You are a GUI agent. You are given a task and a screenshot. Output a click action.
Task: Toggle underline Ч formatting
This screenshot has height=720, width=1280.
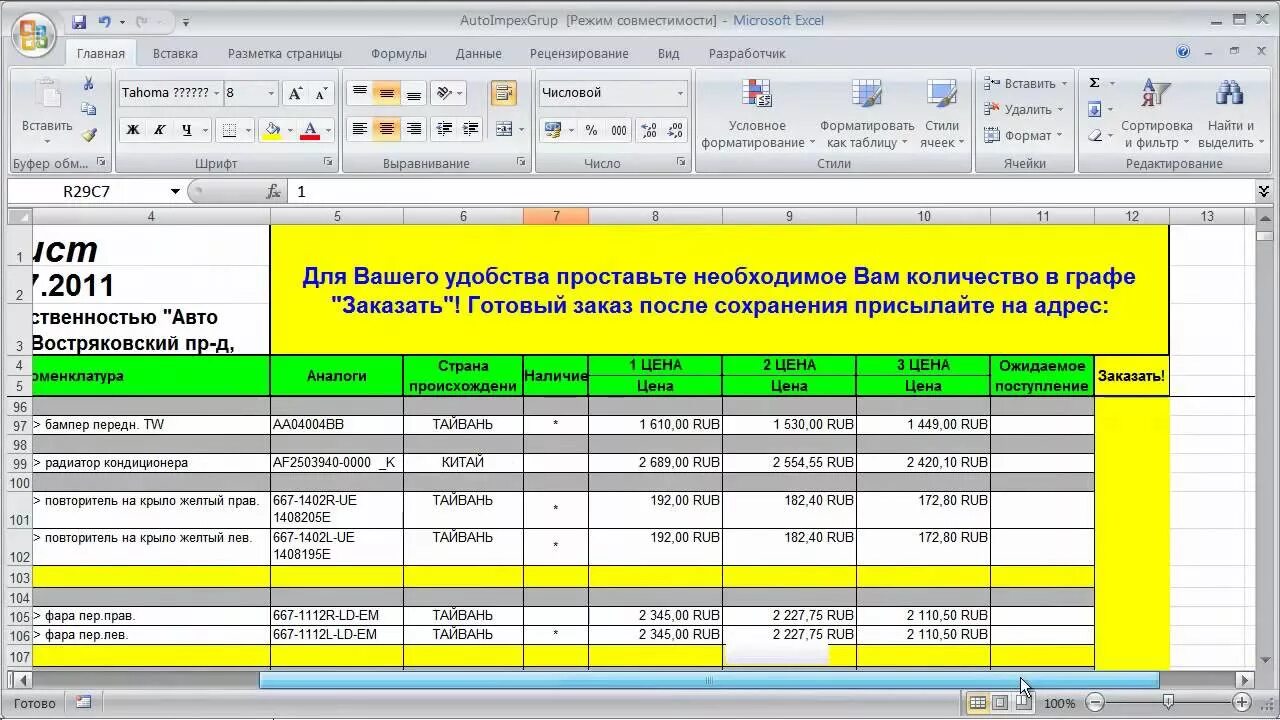pyautogui.click(x=186, y=129)
